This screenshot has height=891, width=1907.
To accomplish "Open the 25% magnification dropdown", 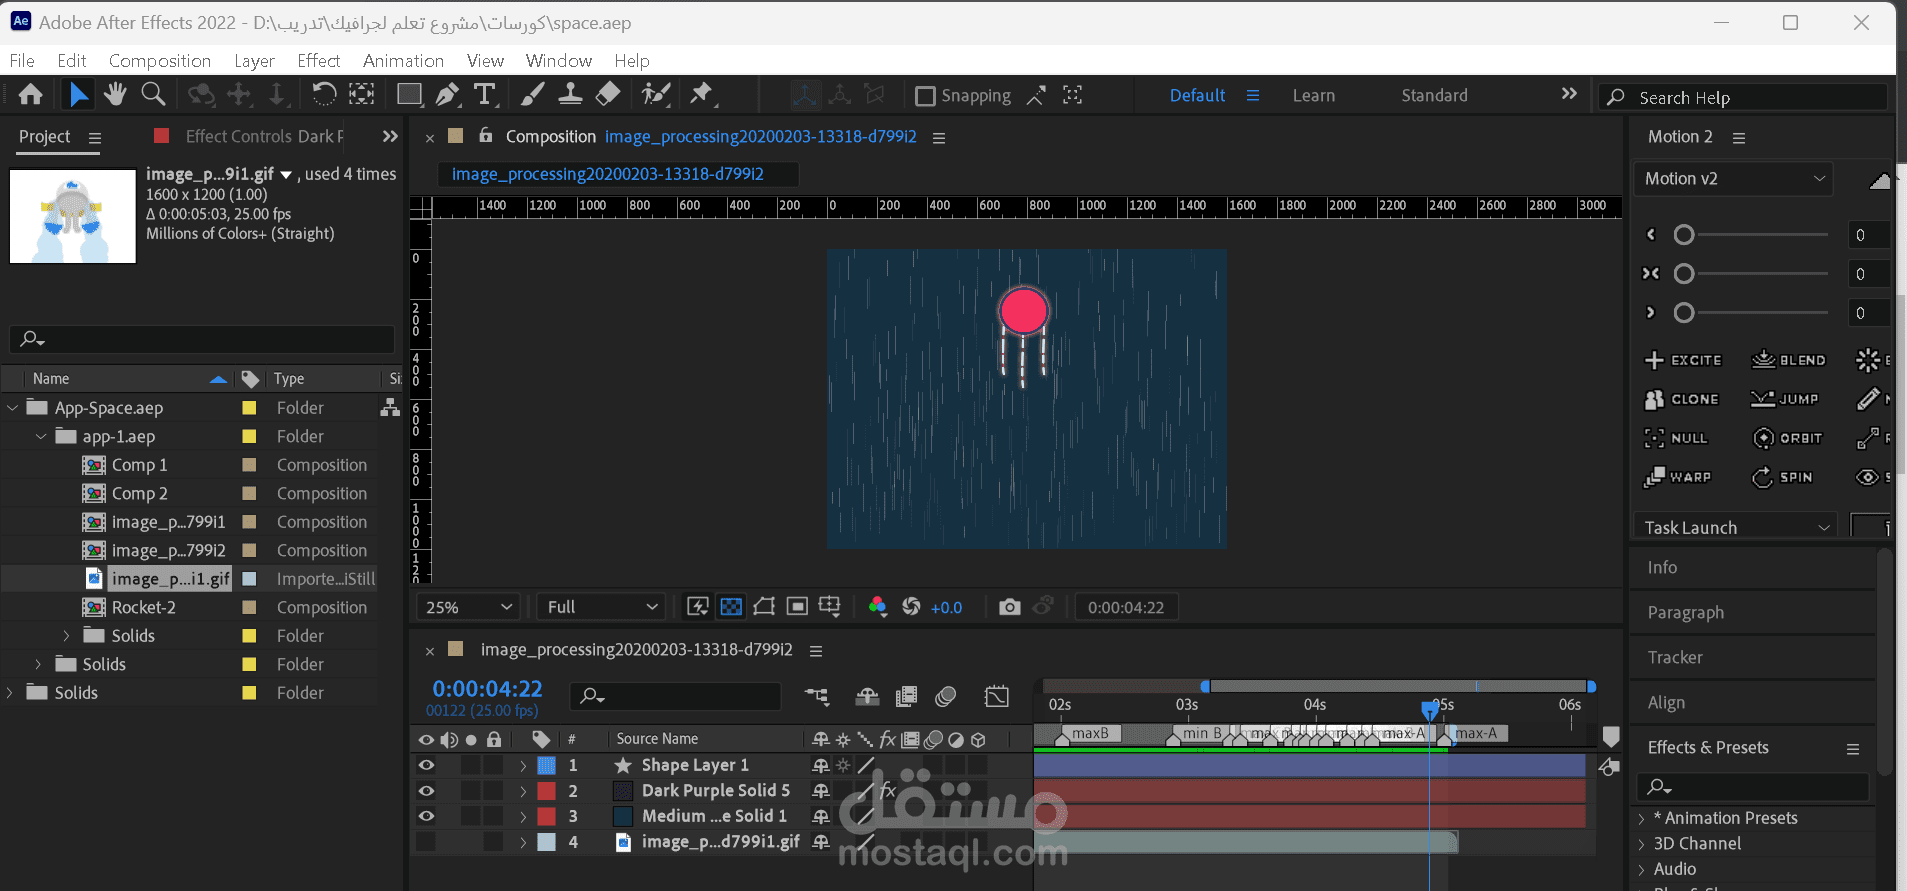I will point(469,607).
